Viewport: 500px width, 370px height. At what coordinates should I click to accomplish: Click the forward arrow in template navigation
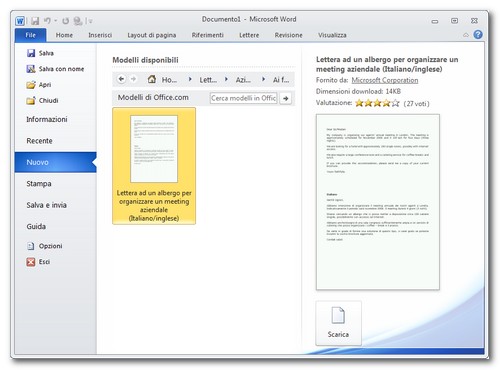pyautogui.click(x=133, y=79)
